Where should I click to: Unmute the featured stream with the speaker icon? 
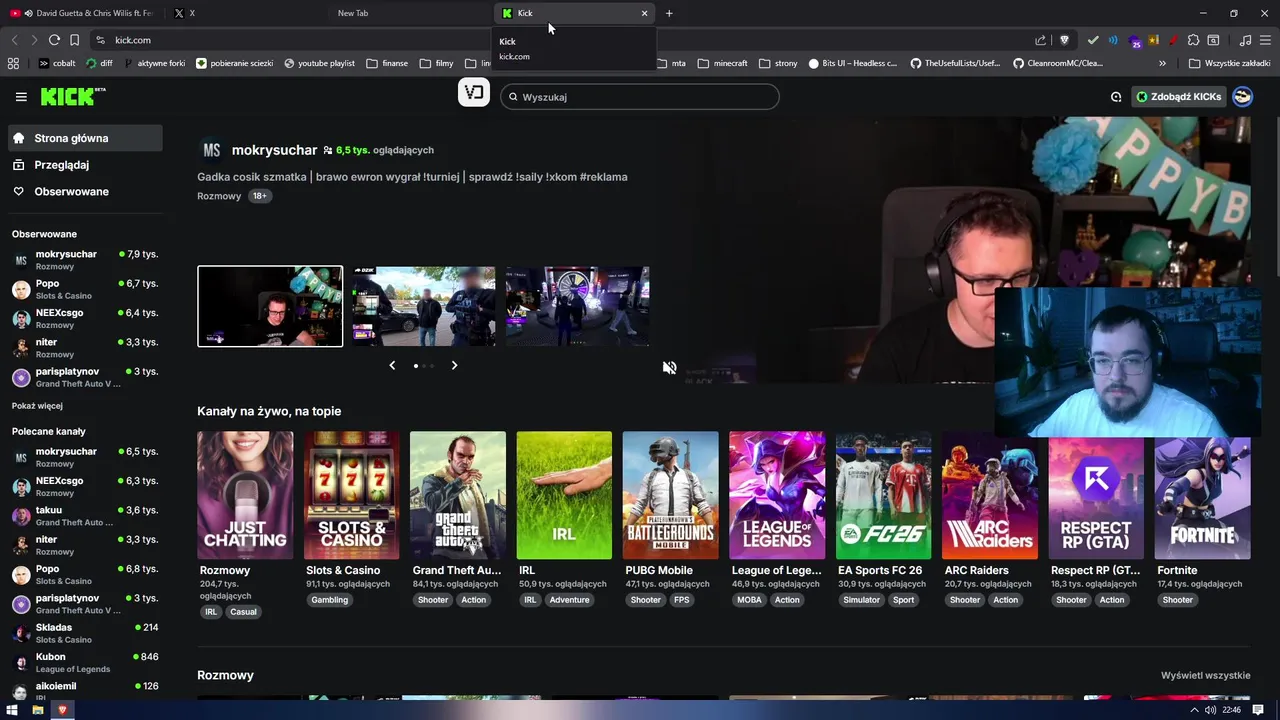[669, 367]
